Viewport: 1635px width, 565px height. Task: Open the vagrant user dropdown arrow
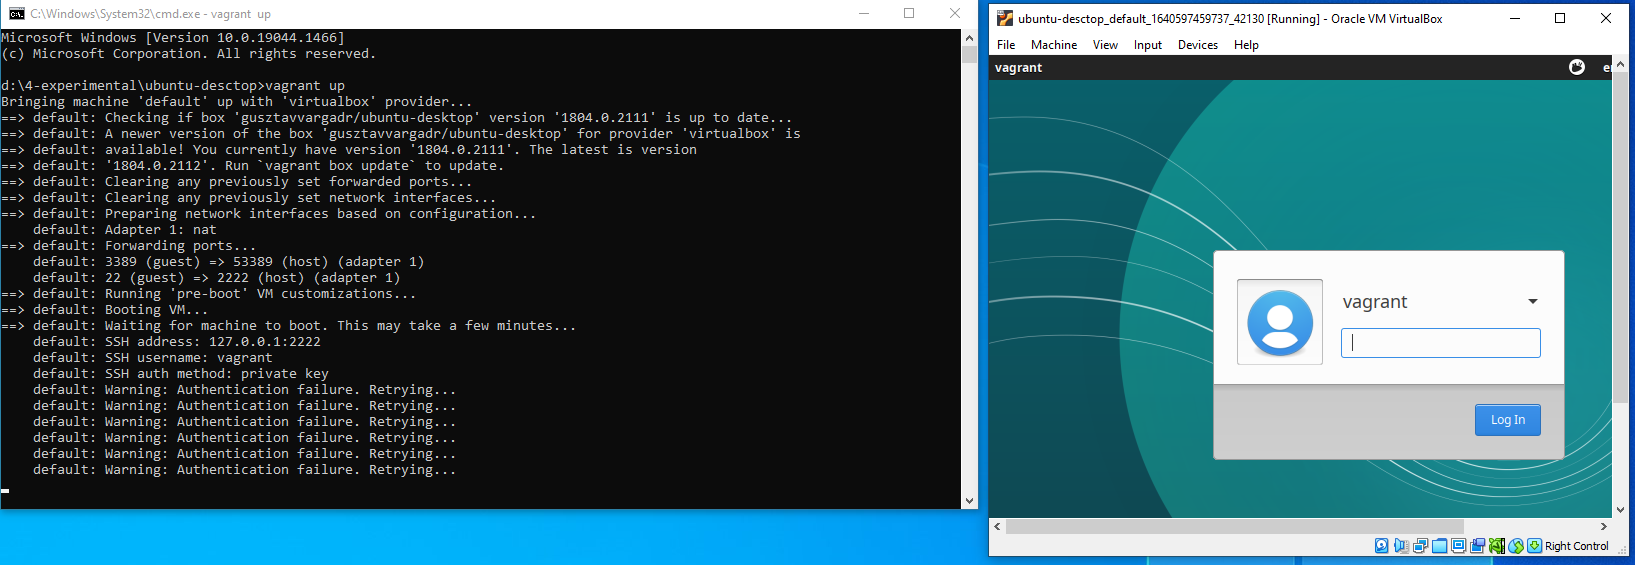[x=1532, y=302]
